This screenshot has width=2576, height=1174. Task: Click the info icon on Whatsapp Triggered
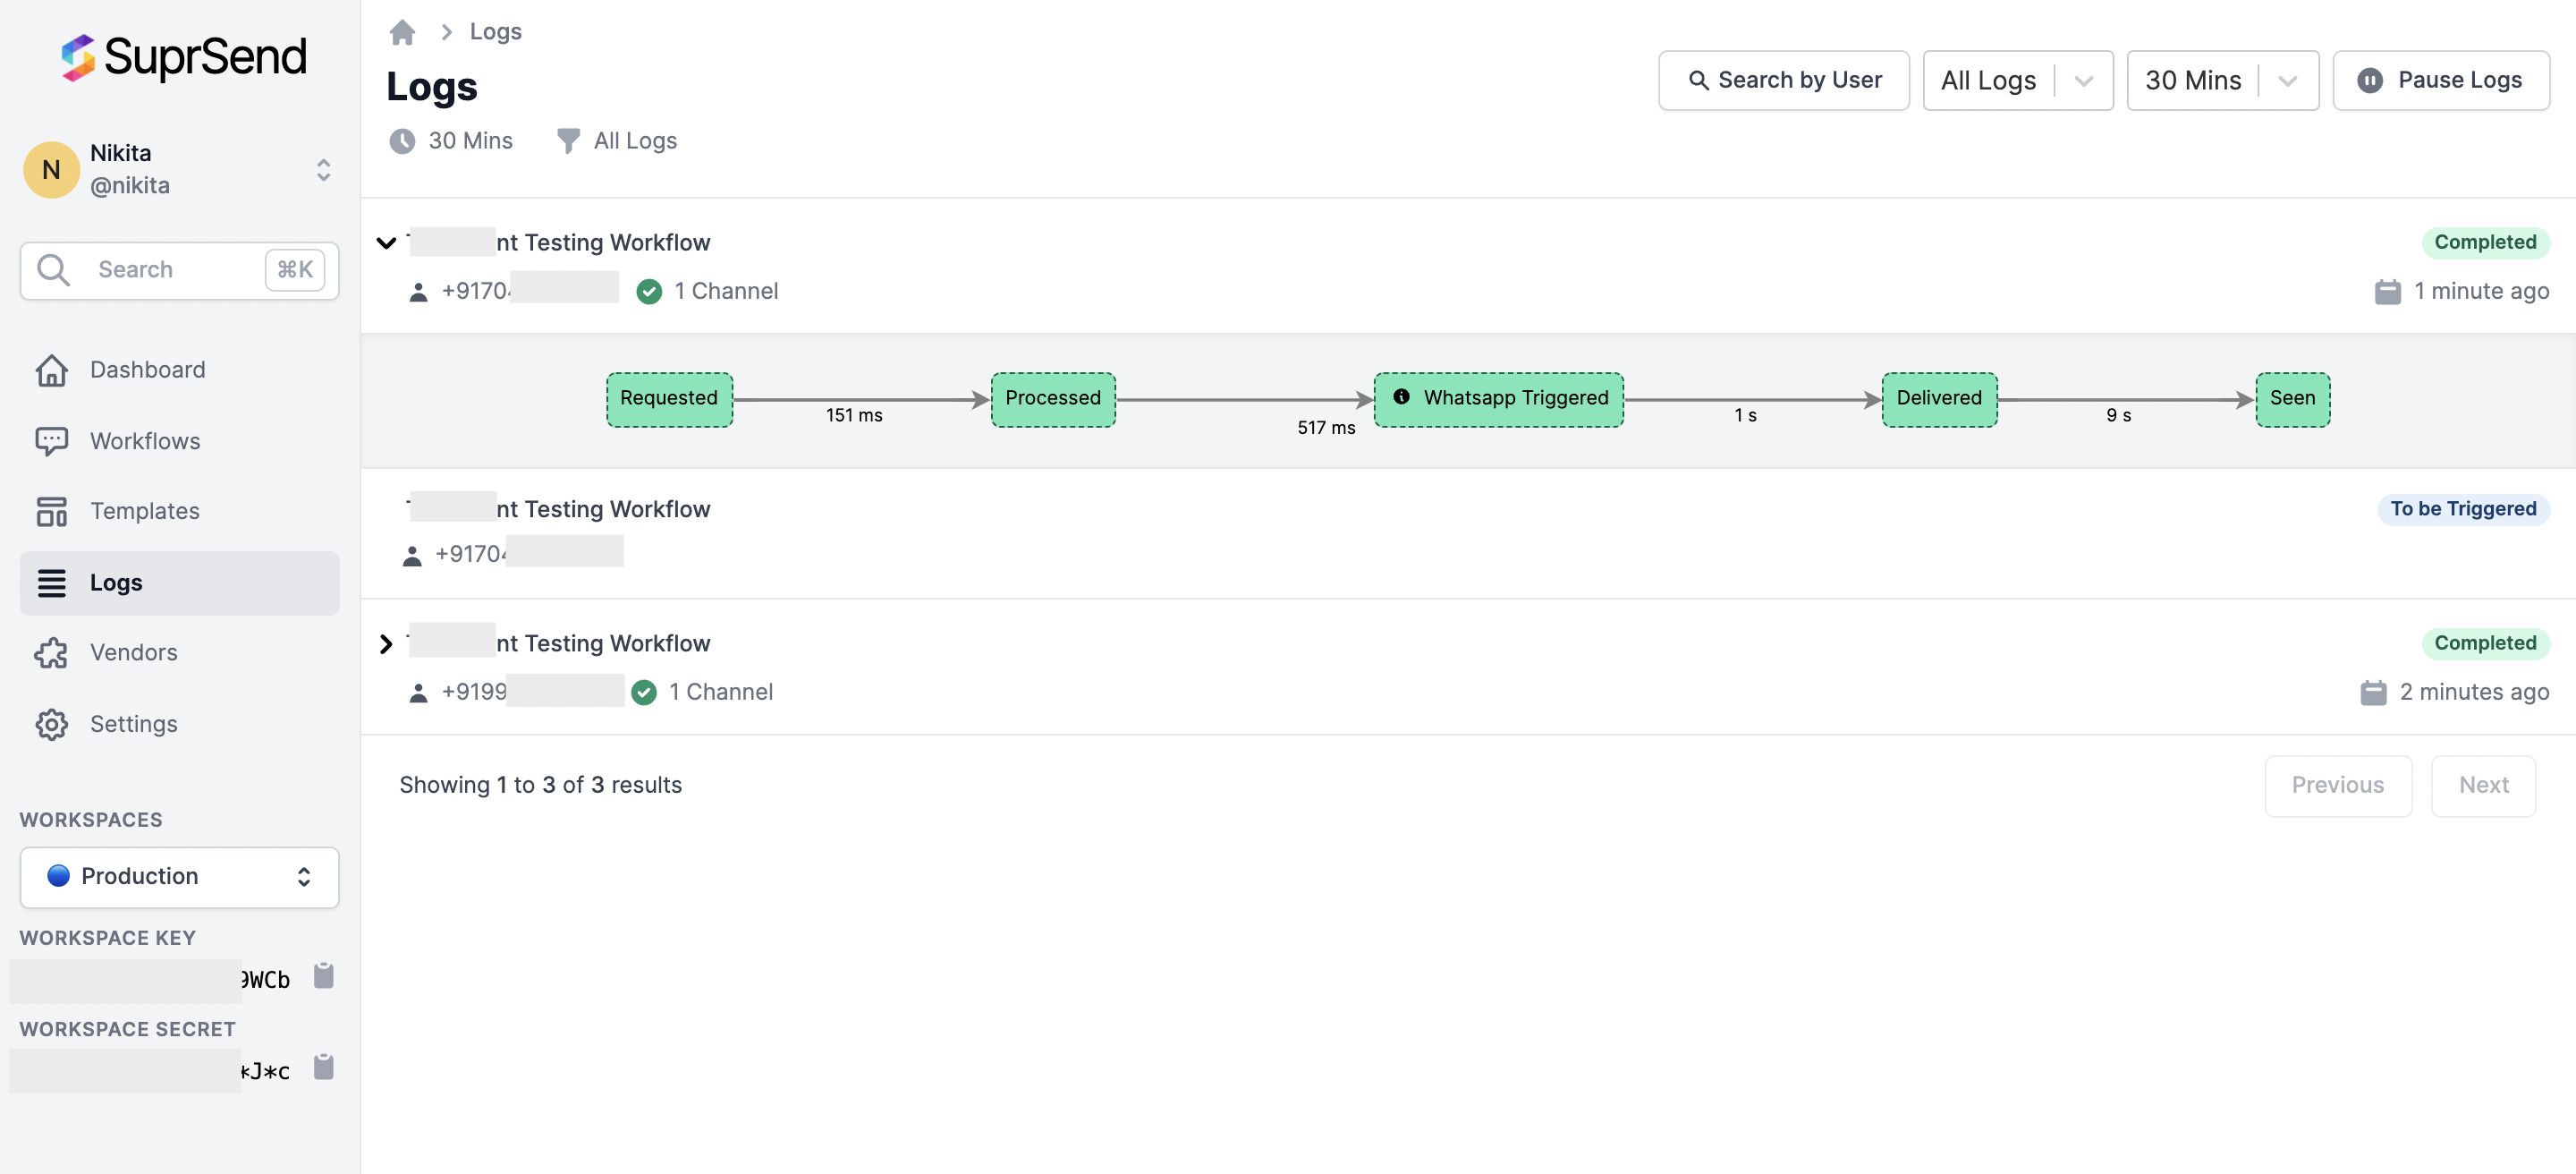1401,397
